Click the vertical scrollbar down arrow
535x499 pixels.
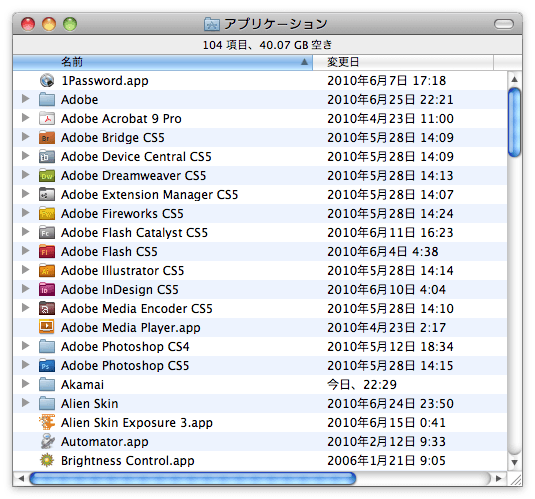(x=515, y=462)
